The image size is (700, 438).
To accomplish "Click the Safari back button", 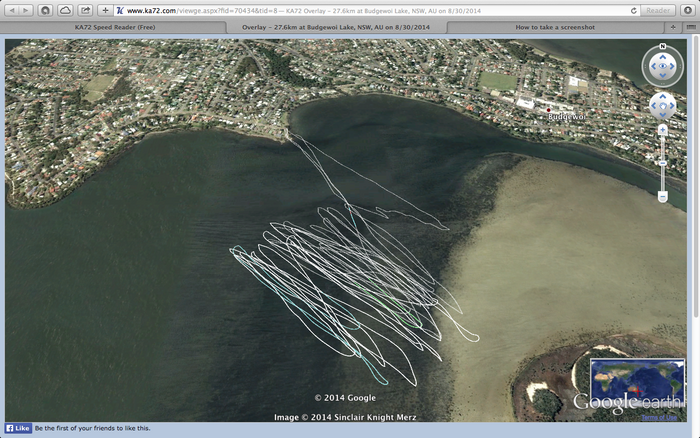I will point(12,10).
